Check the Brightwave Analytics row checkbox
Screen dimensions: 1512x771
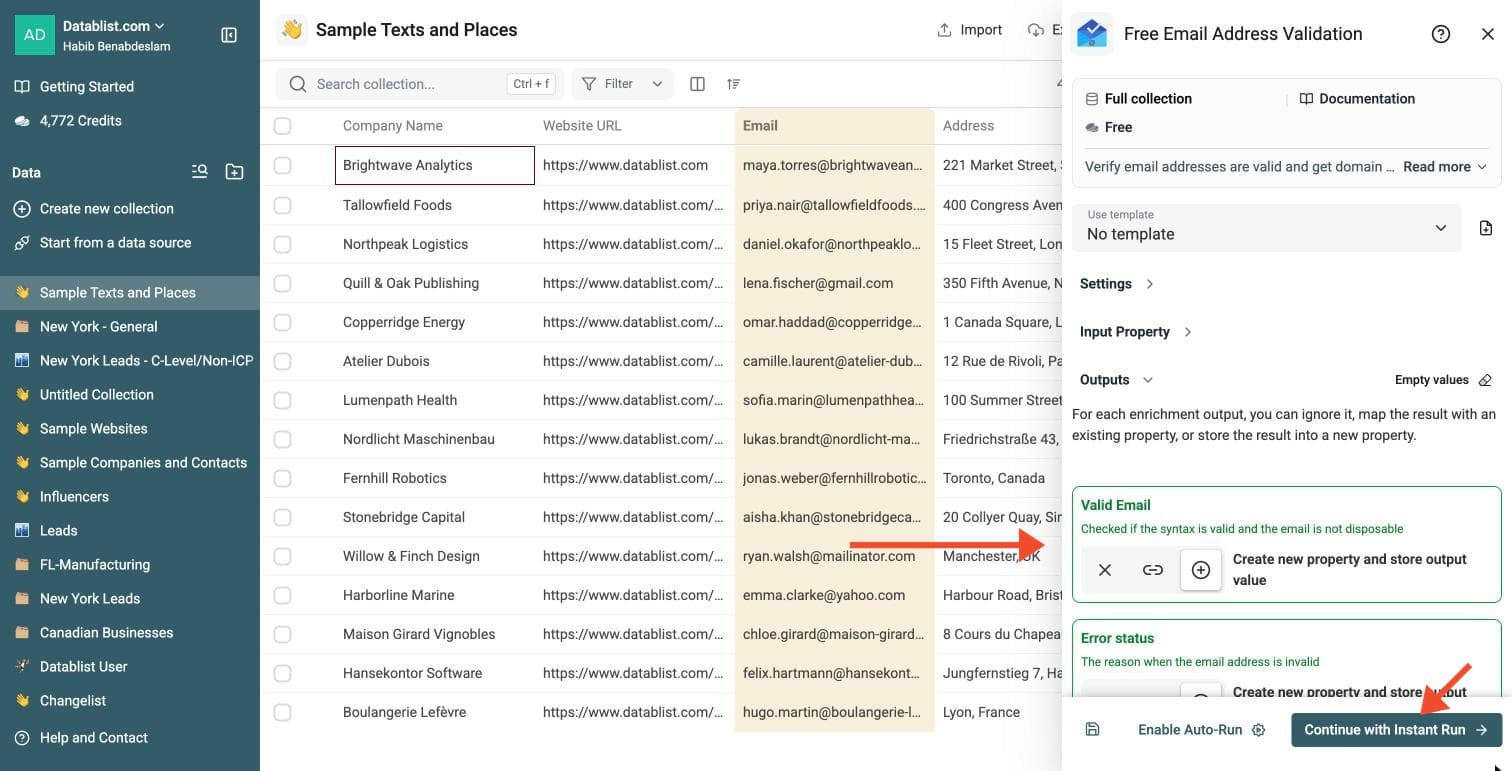coord(283,165)
